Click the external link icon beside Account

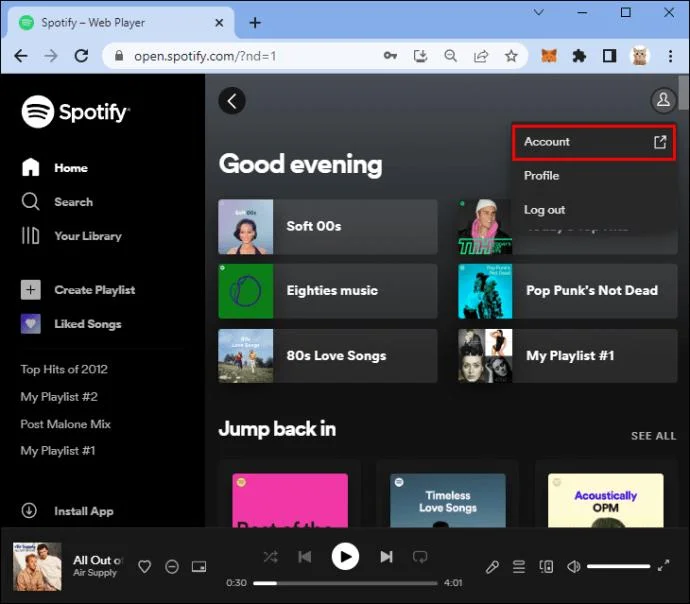[660, 142]
